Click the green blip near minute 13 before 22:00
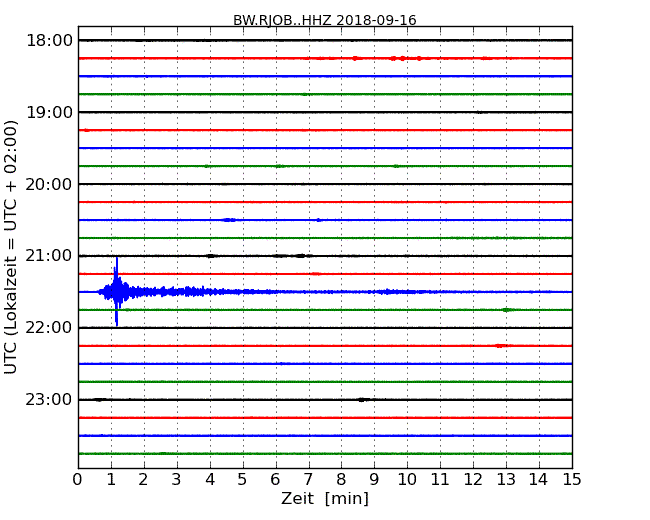Viewport: 650px width, 520px height. (507, 310)
